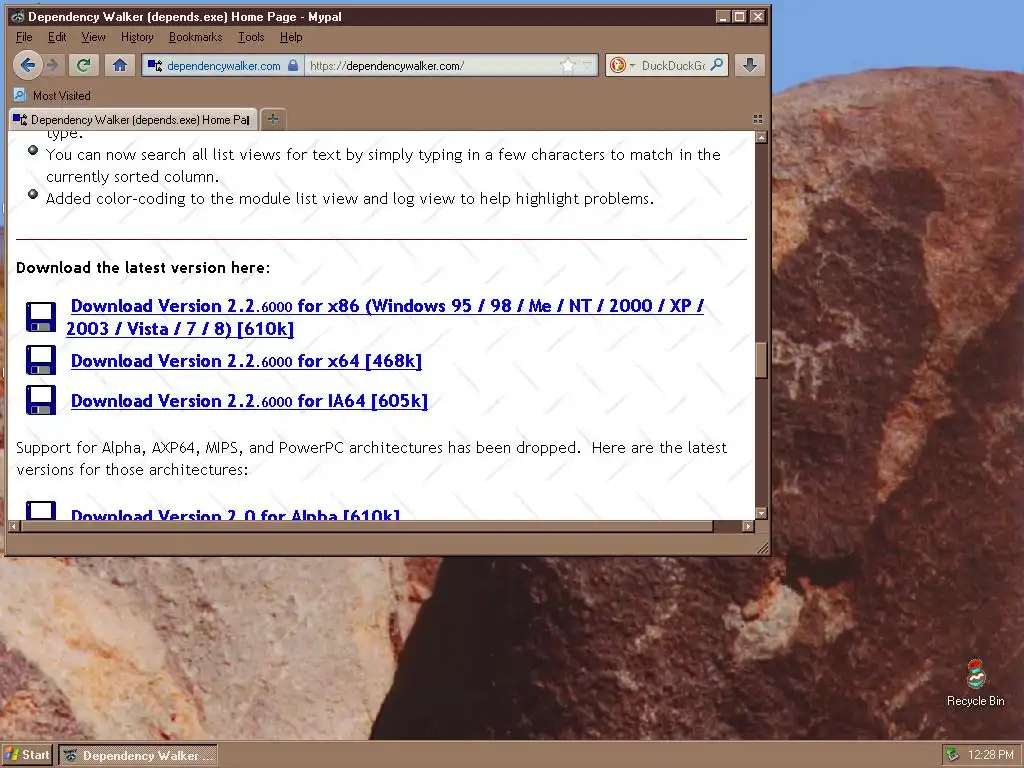Maximize the Mypal browser window
The height and width of the screenshot is (768, 1024).
(739, 16)
